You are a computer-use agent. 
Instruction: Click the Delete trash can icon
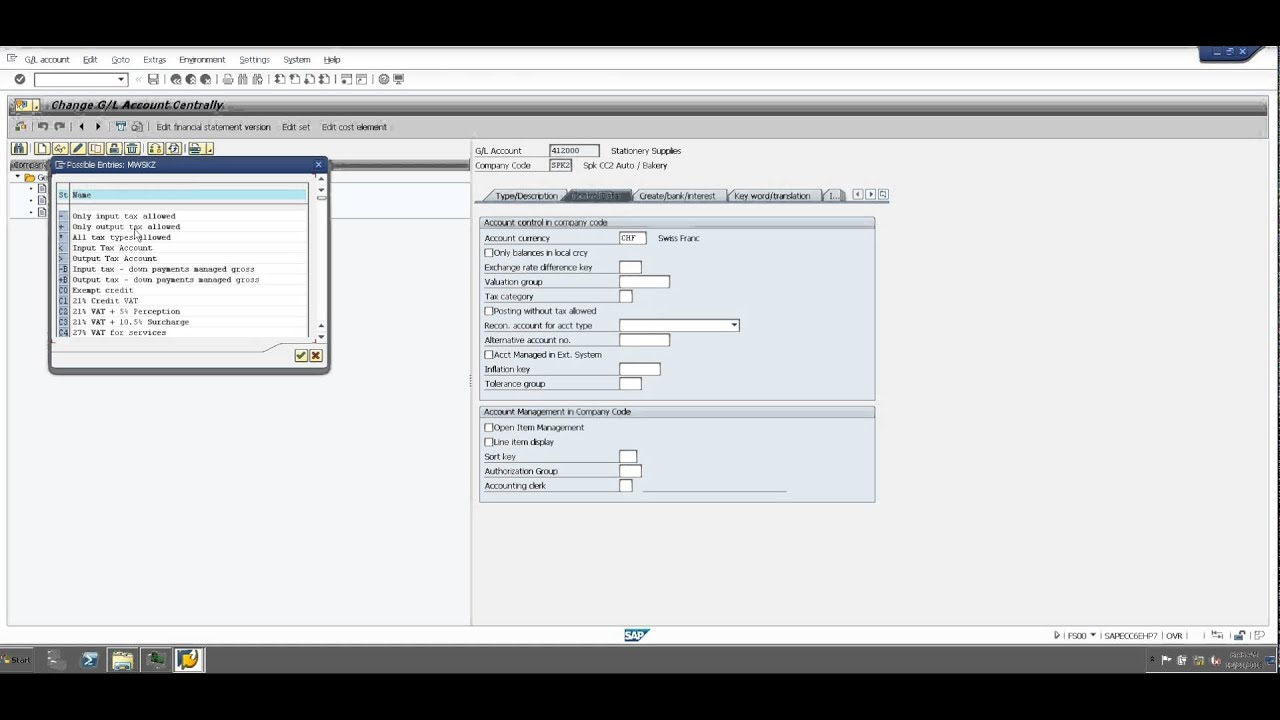click(x=132, y=148)
